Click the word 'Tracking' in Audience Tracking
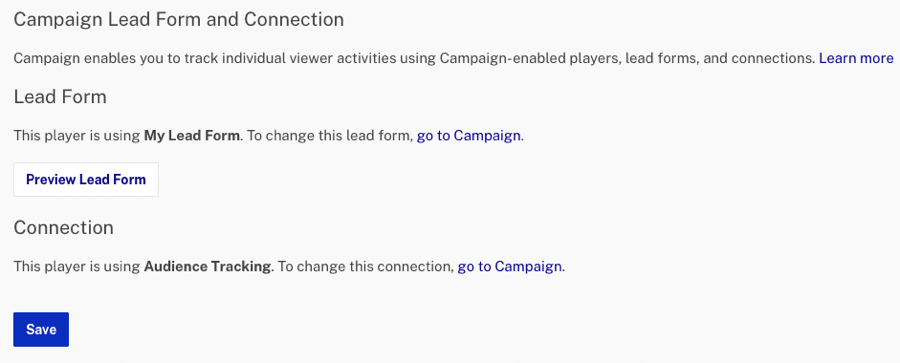This screenshot has height=363, width=900. (241, 267)
